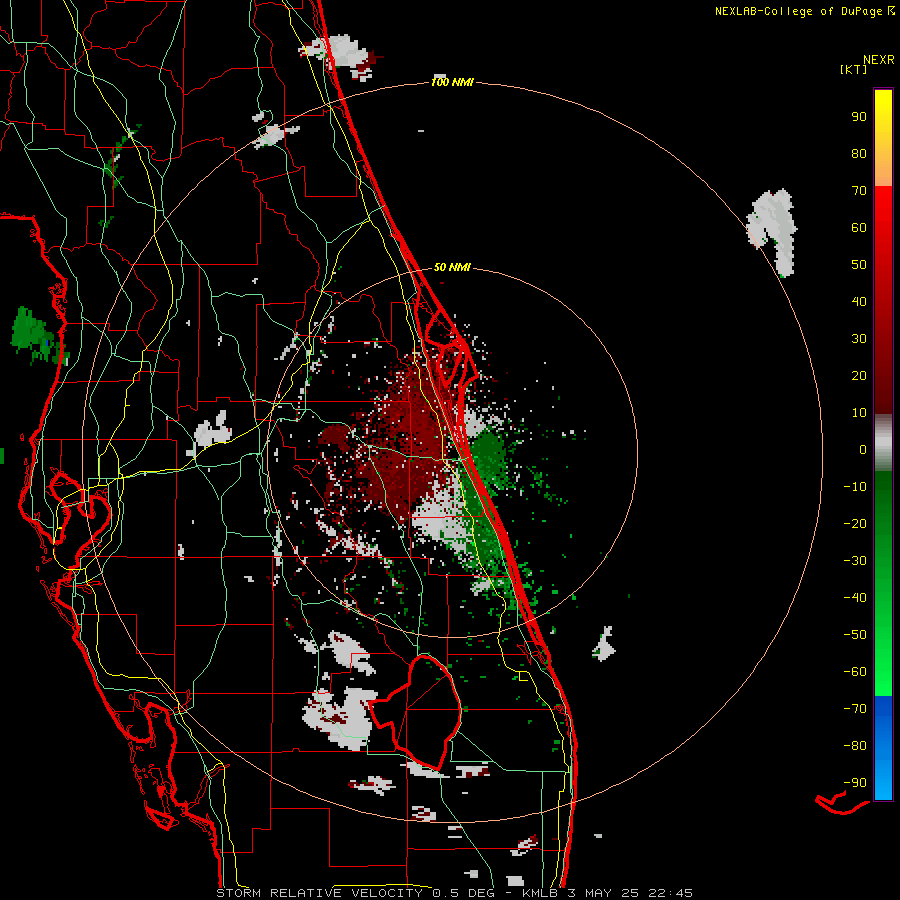Select the -90 value on the velocity scale
This screenshot has width=900, height=900.
click(855, 782)
